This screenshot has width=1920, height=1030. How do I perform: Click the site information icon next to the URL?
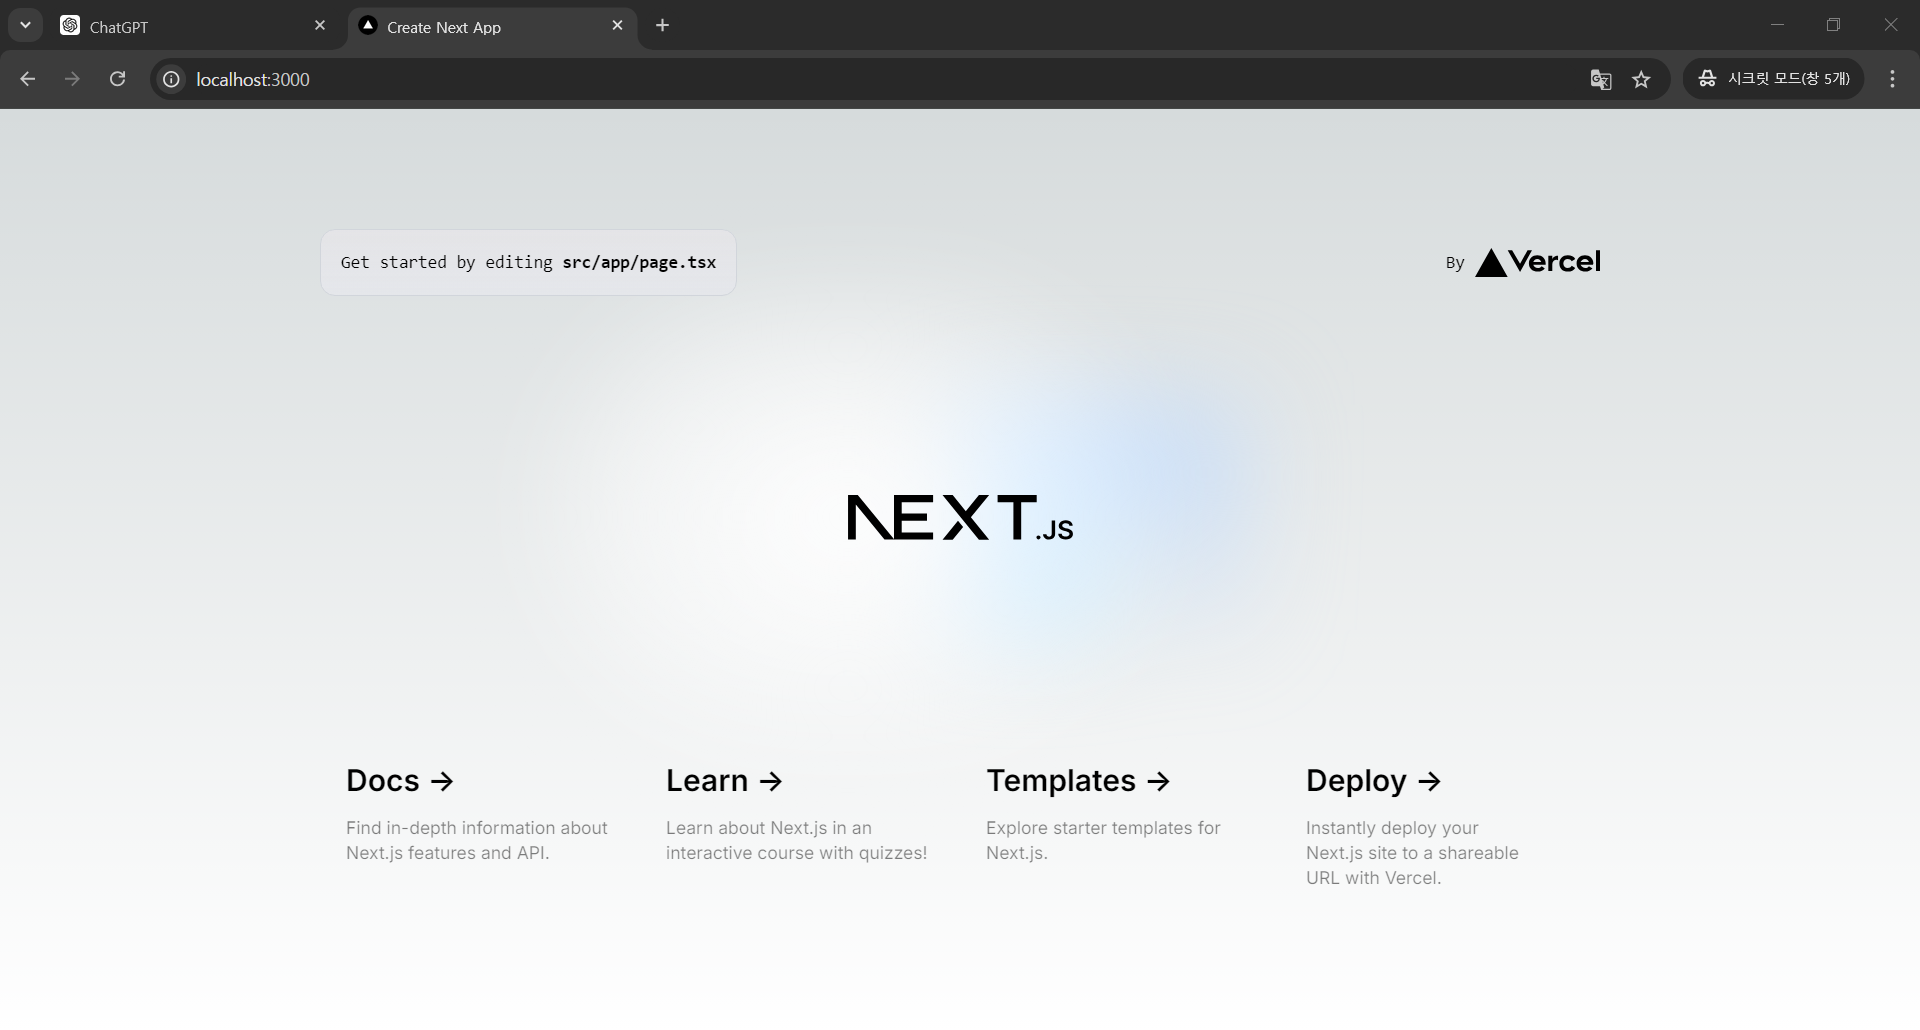[x=170, y=79]
